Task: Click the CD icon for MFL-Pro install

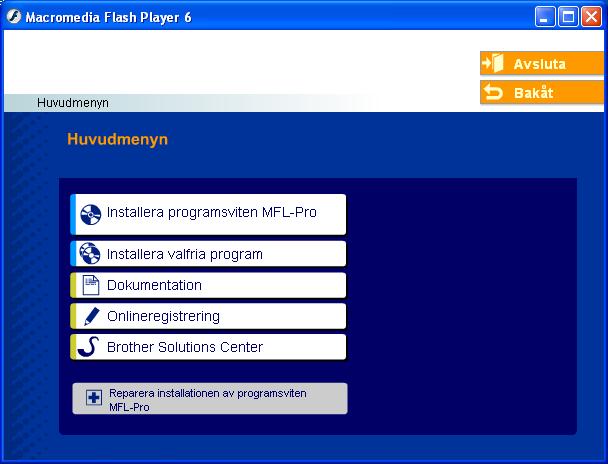Action: pos(90,214)
